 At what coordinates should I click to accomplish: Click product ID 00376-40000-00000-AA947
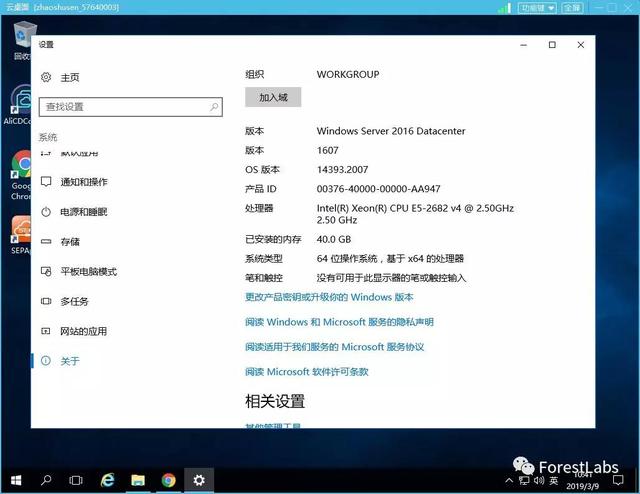(x=378, y=189)
